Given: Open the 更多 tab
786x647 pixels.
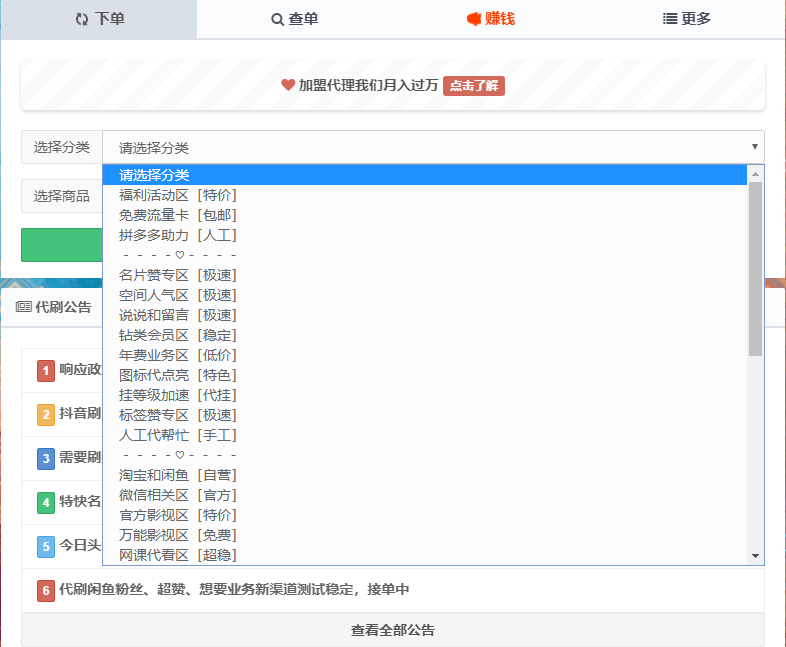Looking at the screenshot, I should (687, 19).
